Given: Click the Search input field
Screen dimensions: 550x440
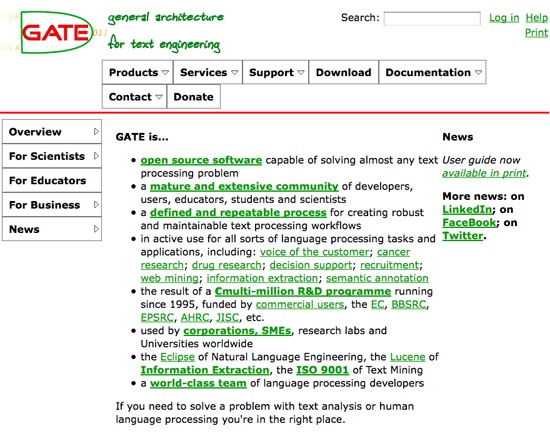Looking at the screenshot, I should (432, 19).
